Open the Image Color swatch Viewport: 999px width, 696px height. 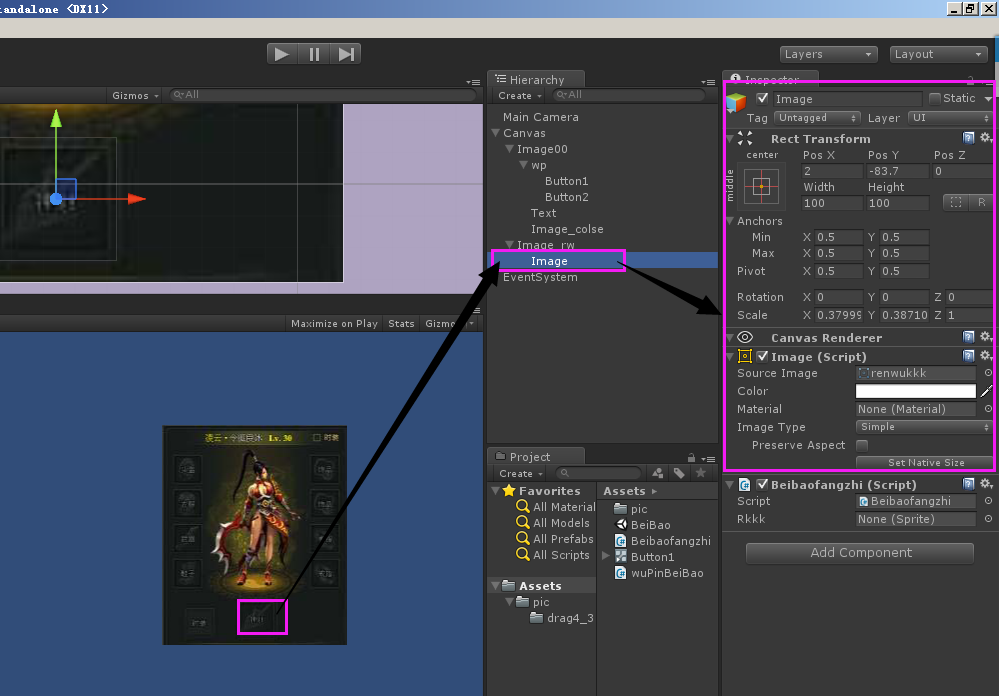coord(916,391)
